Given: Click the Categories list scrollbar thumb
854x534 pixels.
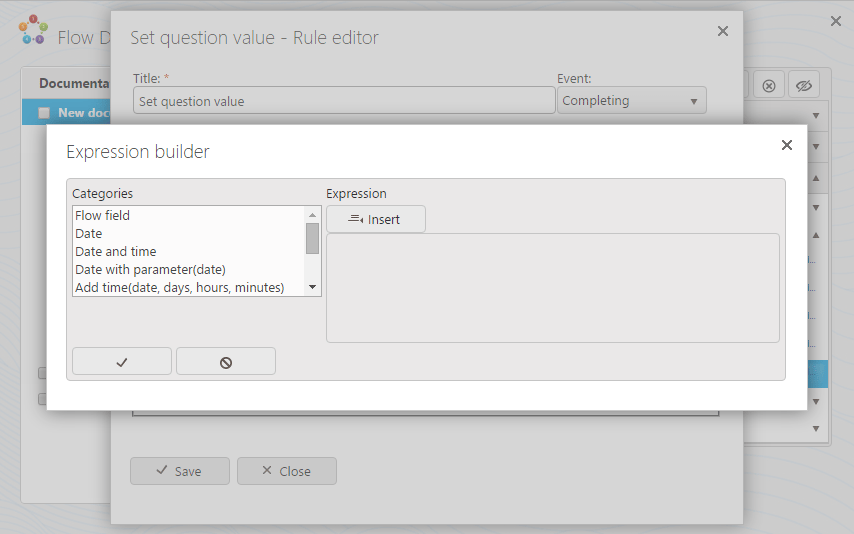Looking at the screenshot, I should tap(312, 239).
